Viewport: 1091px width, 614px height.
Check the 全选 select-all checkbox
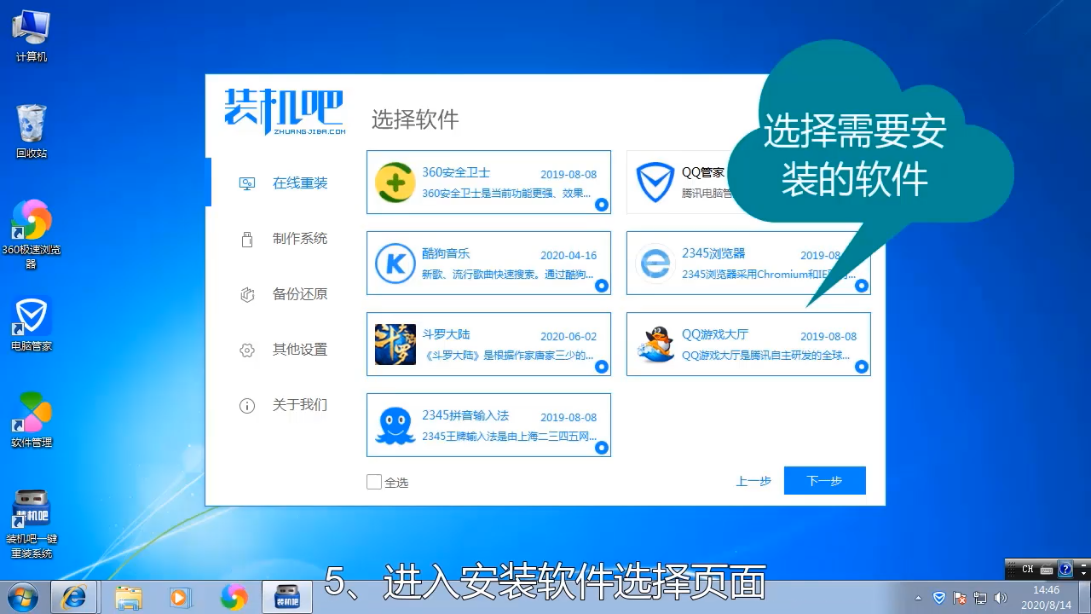tap(374, 480)
